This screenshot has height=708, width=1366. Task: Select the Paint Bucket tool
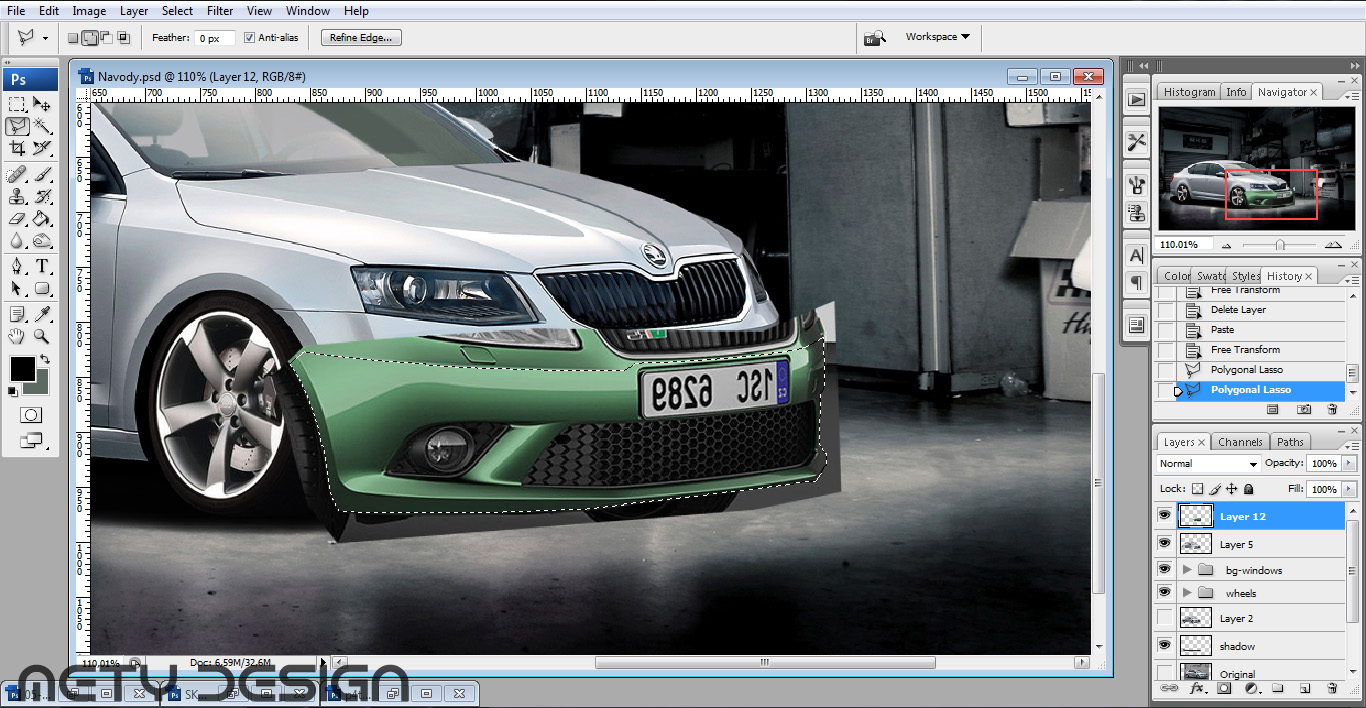42,219
